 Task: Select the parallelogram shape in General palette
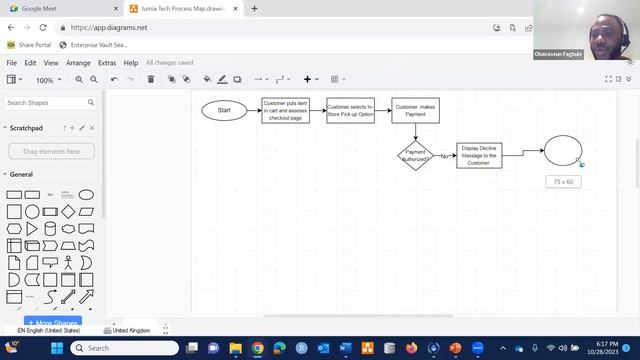point(86,212)
